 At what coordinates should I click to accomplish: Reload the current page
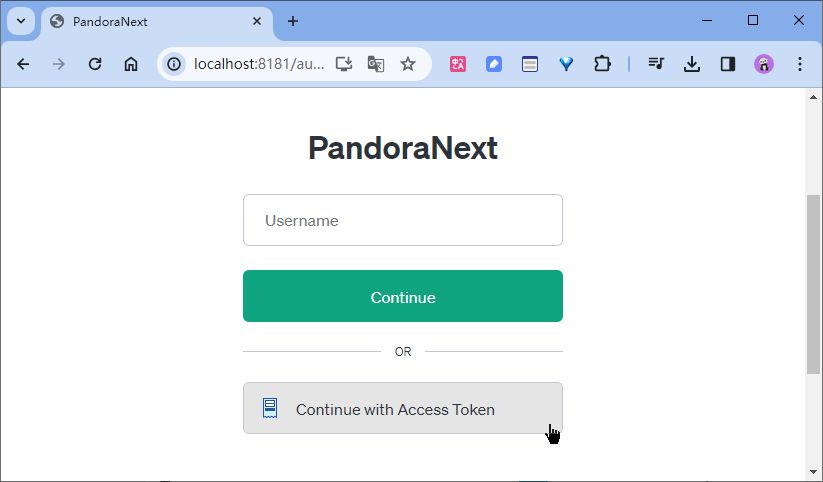[95, 64]
